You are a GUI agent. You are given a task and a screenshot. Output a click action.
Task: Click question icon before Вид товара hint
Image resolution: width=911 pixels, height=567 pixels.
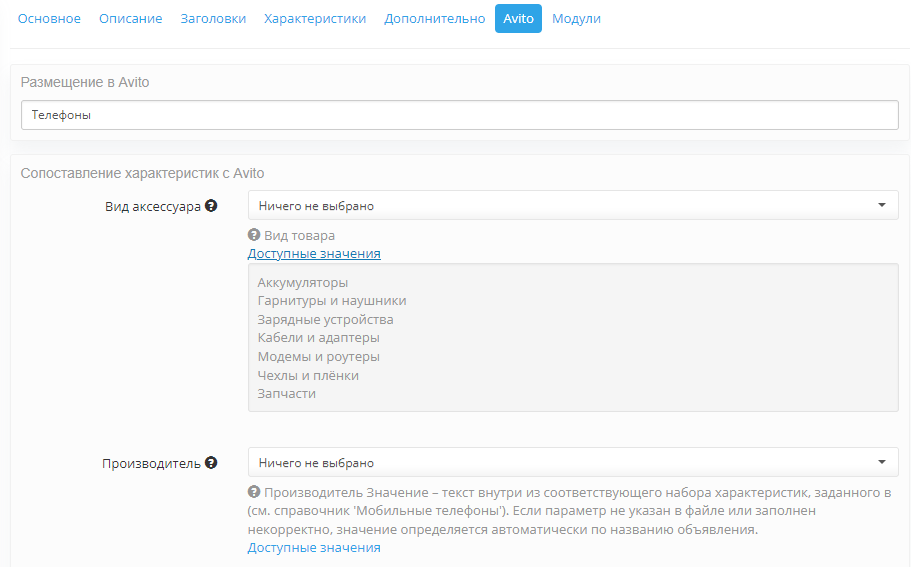(x=254, y=235)
